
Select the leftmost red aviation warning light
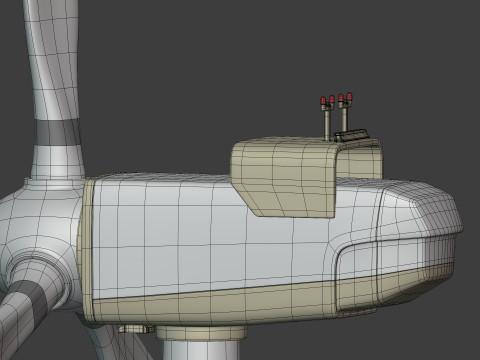[x=323, y=100]
